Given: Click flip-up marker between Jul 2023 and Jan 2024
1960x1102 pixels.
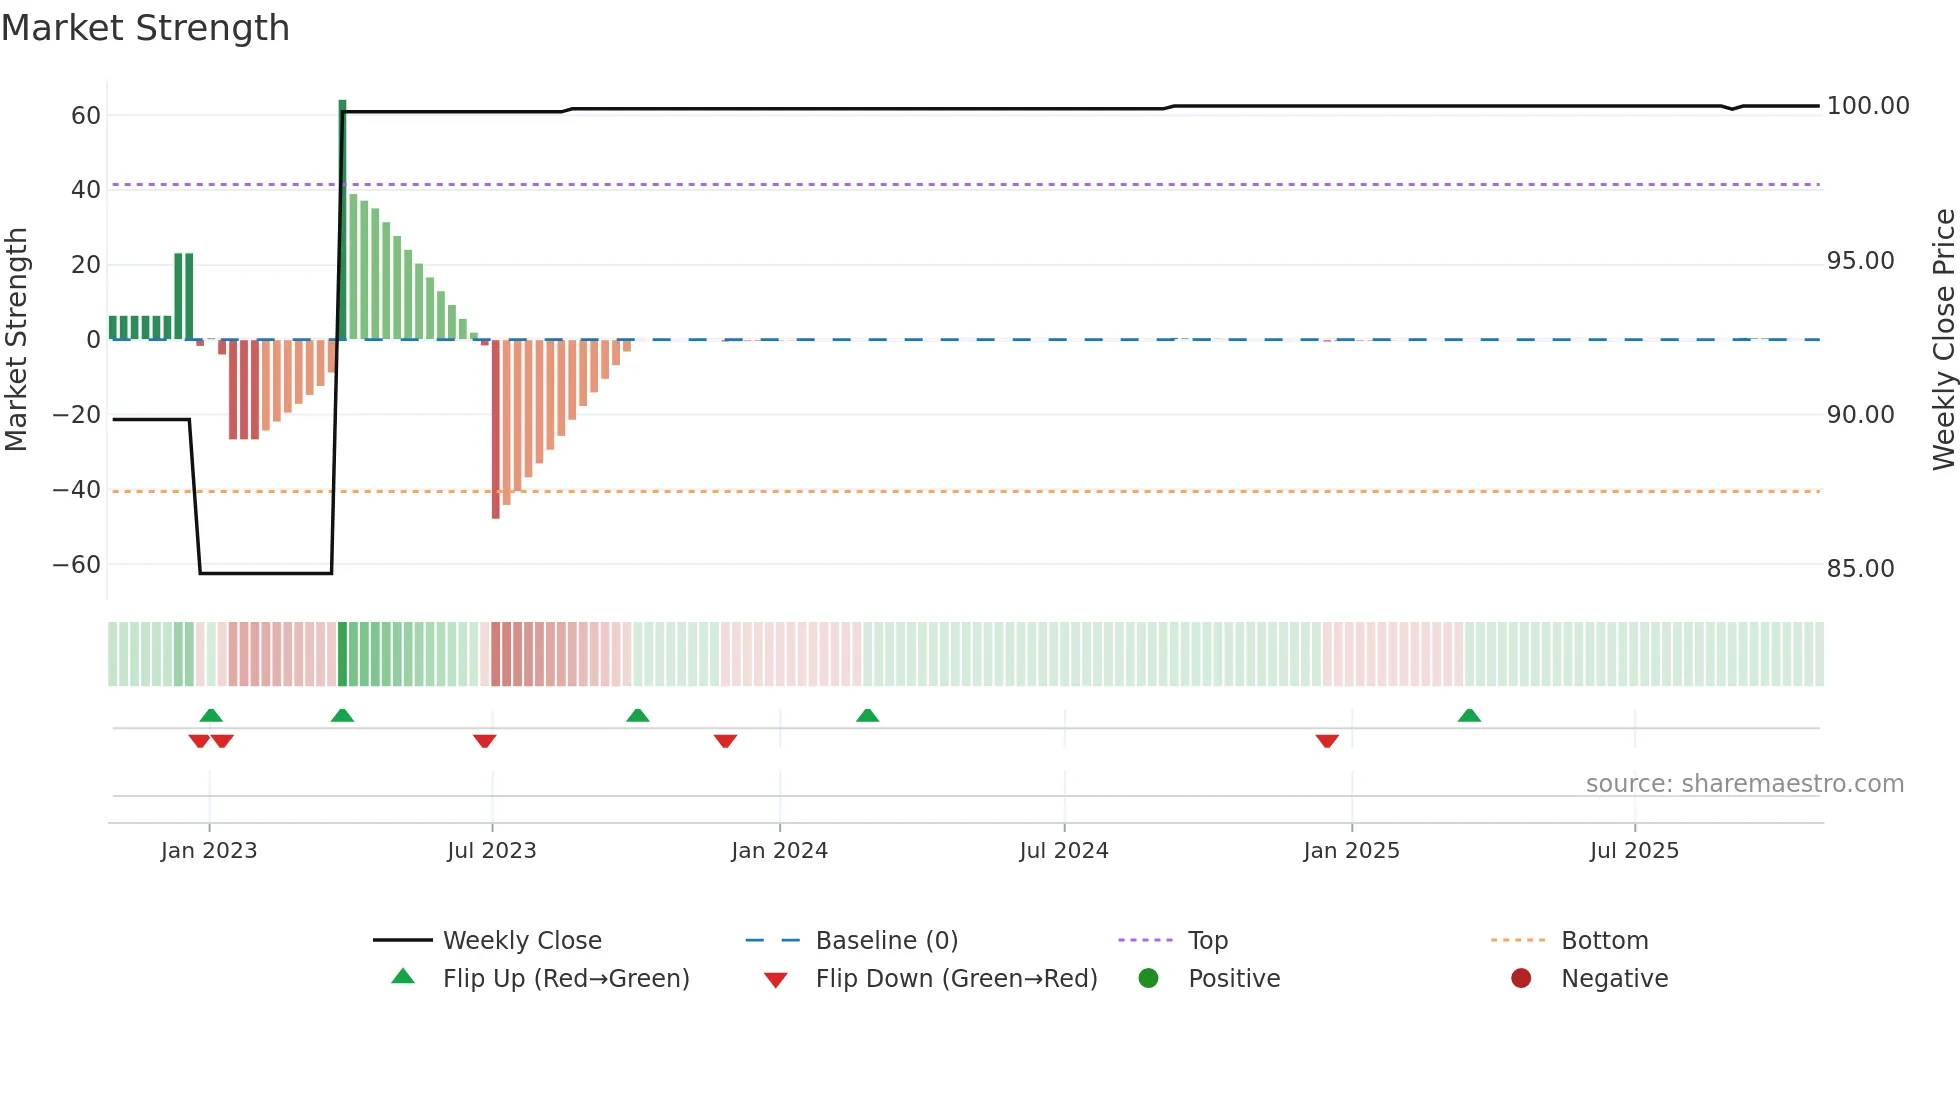Looking at the screenshot, I should (638, 715).
